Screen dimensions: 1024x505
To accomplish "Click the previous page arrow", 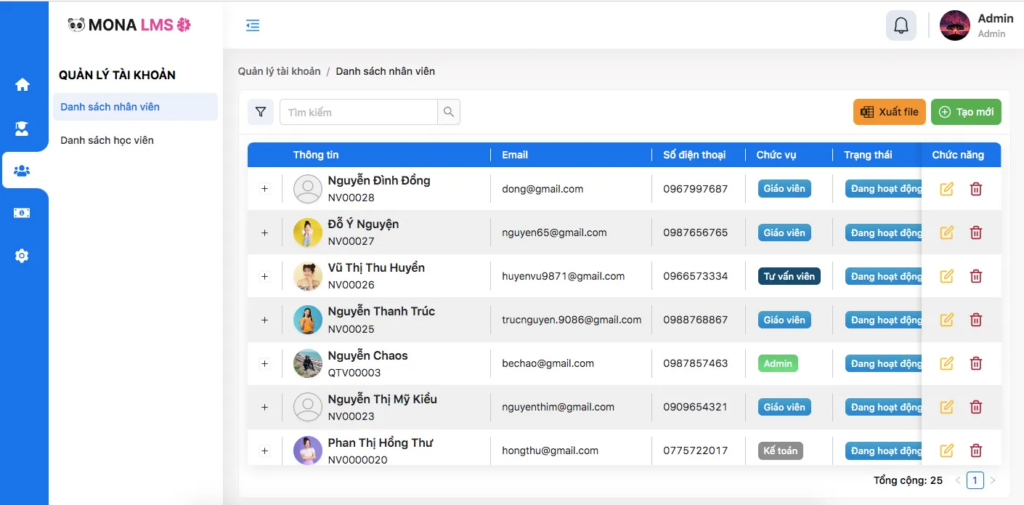I will tap(958, 481).
